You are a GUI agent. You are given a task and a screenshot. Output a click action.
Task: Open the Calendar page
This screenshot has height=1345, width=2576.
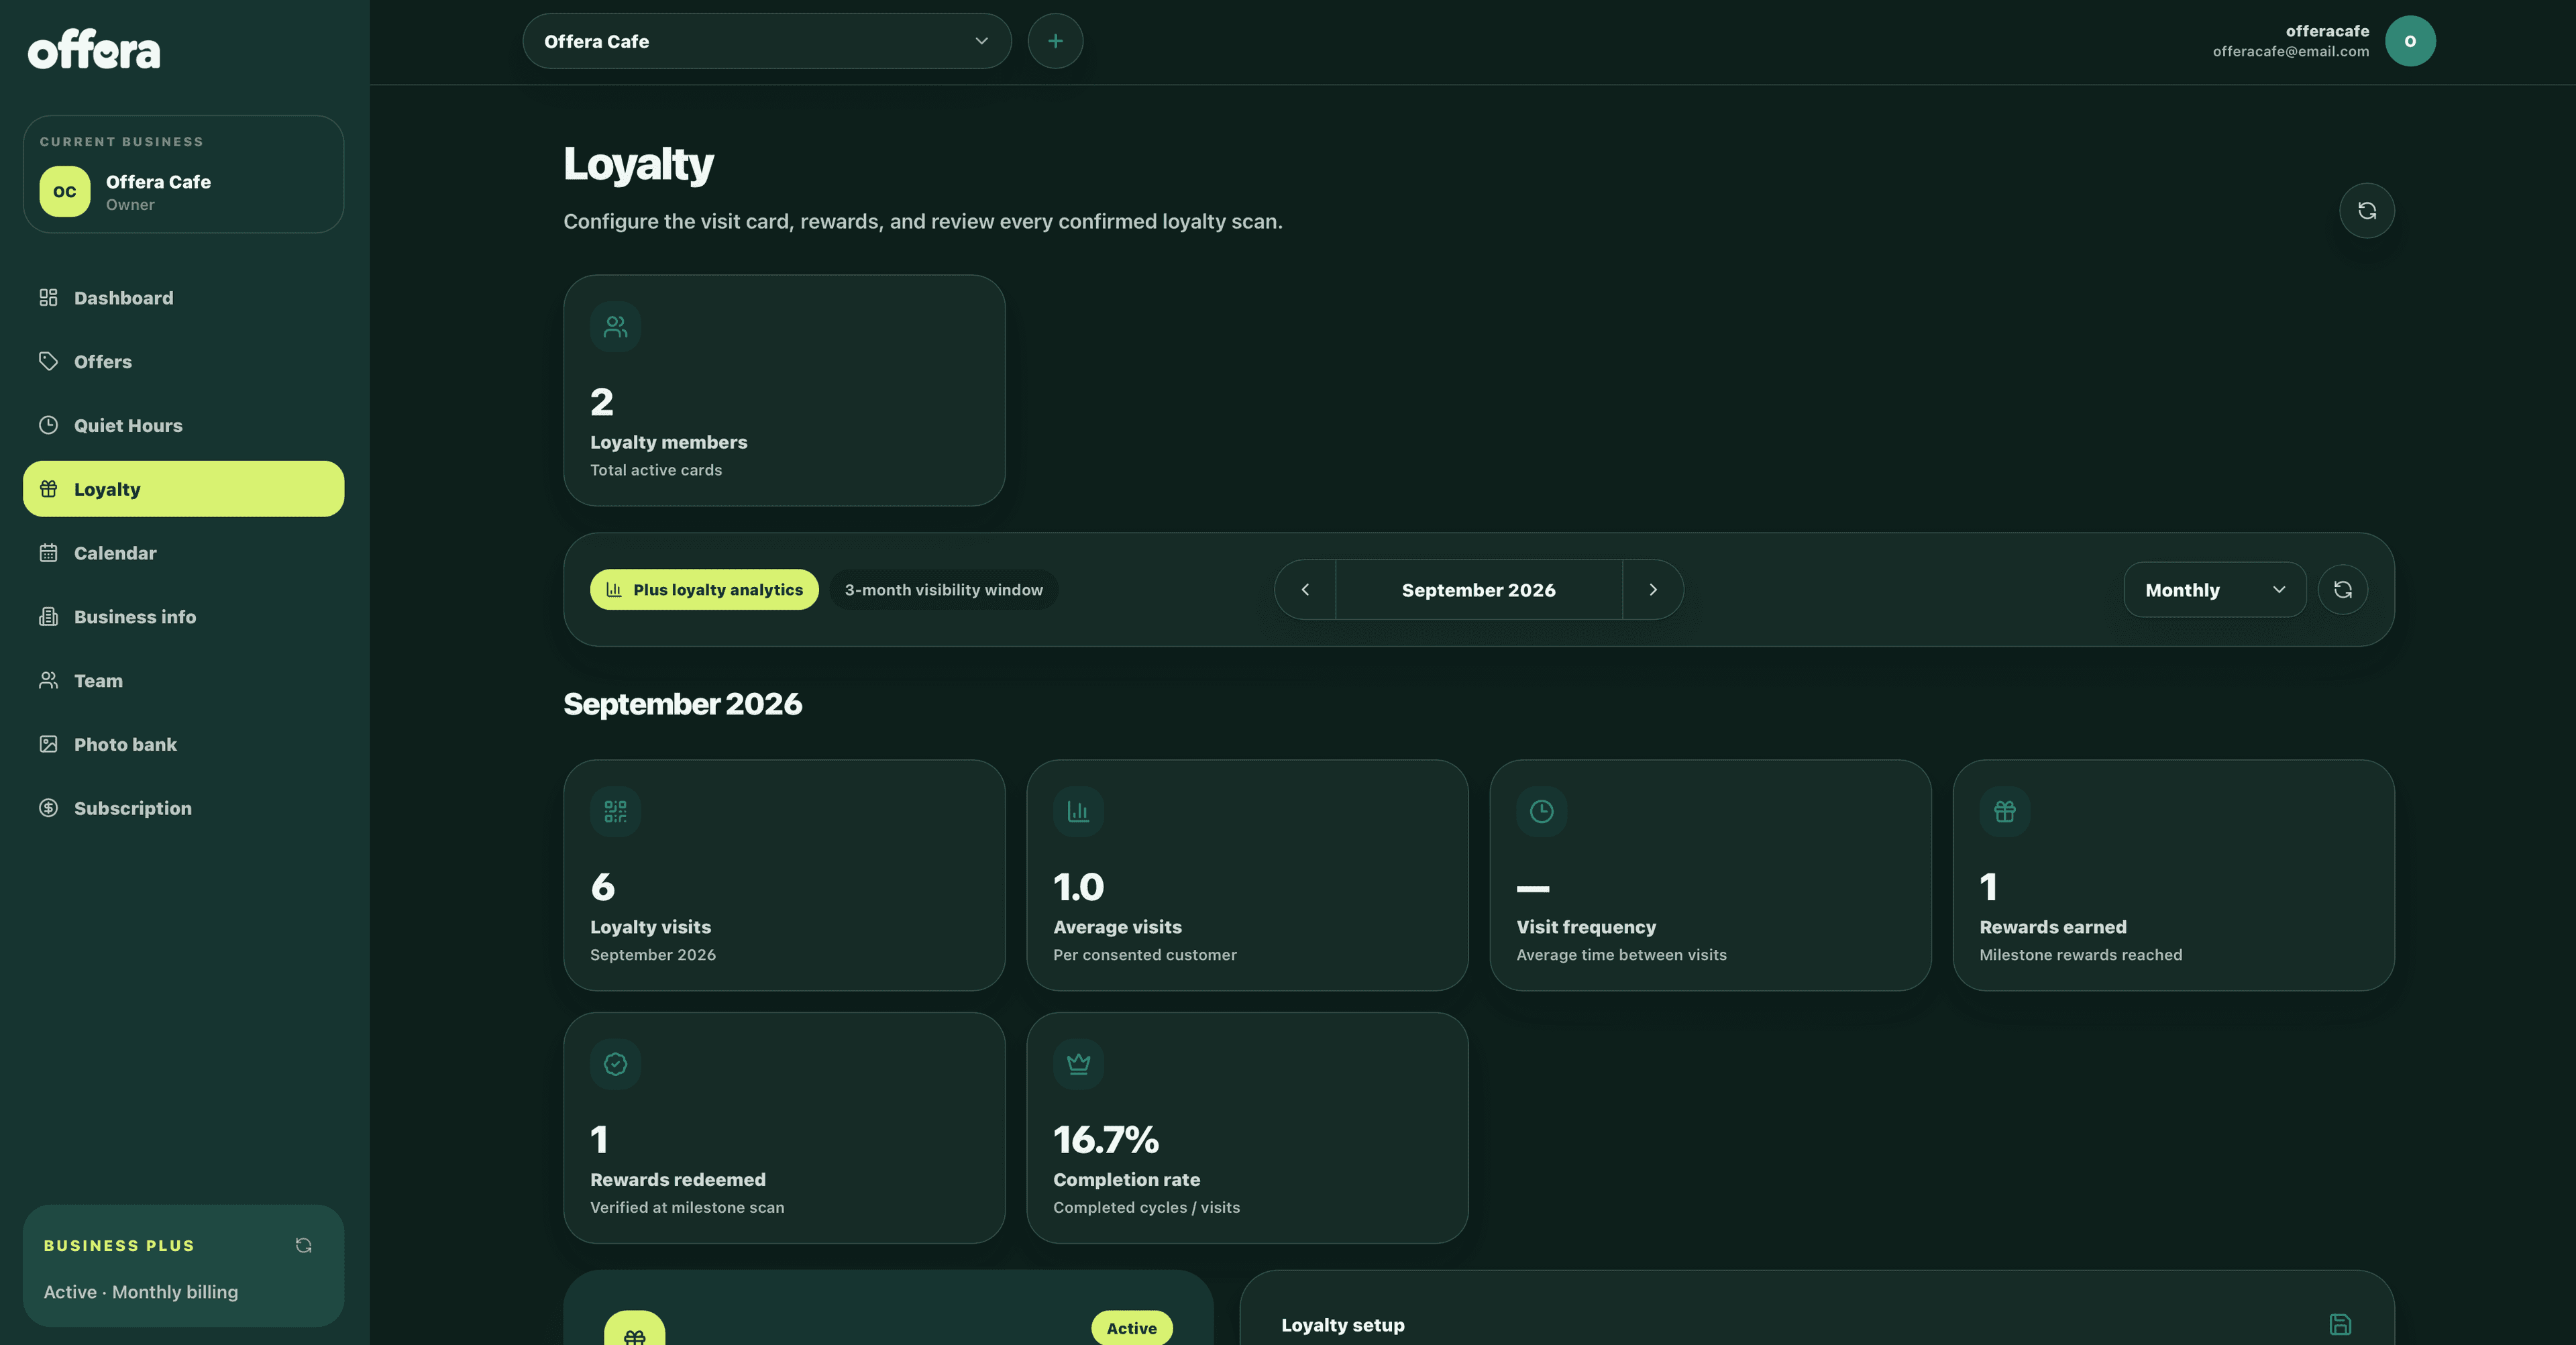[x=183, y=553]
